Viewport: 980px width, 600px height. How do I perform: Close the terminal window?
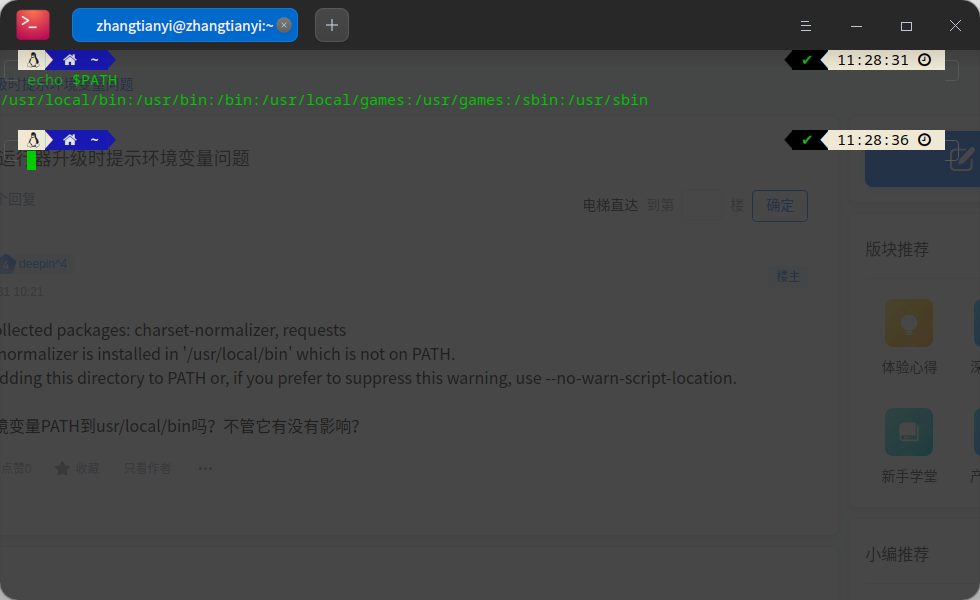(x=955, y=26)
